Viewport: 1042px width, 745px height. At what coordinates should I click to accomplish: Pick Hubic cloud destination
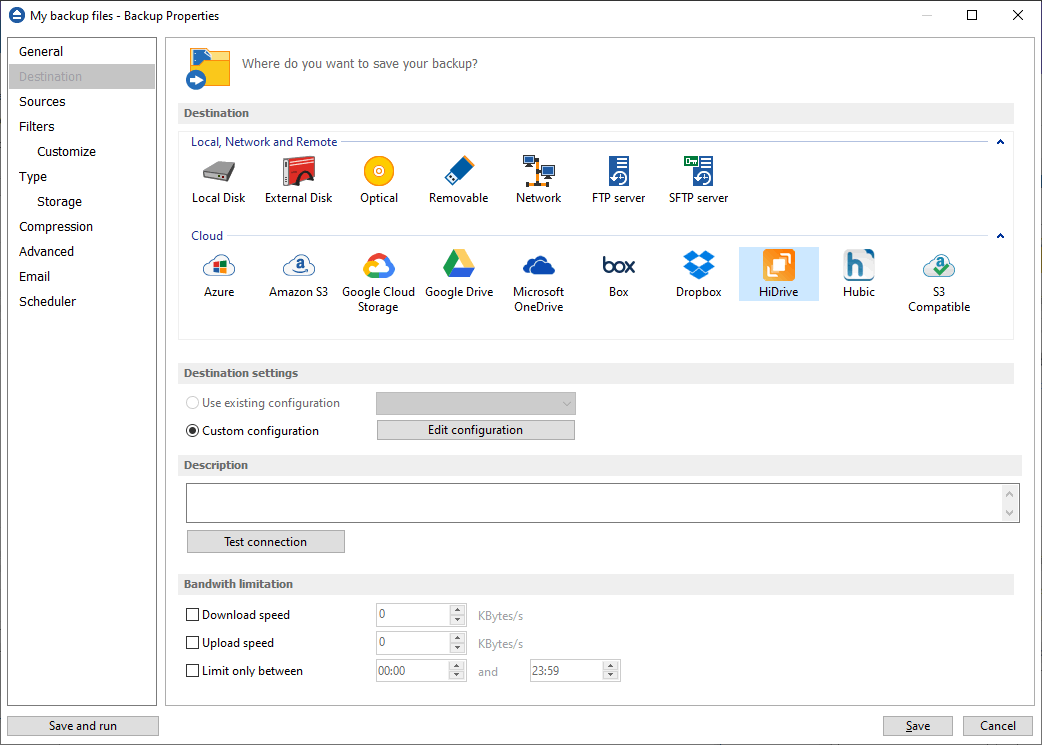pos(859,275)
